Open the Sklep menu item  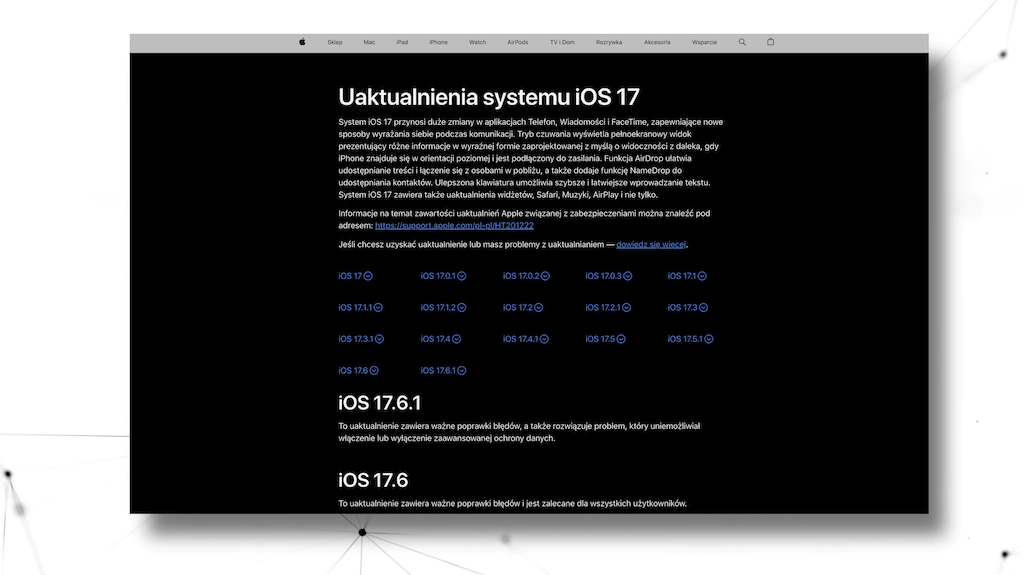pyautogui.click(x=334, y=42)
